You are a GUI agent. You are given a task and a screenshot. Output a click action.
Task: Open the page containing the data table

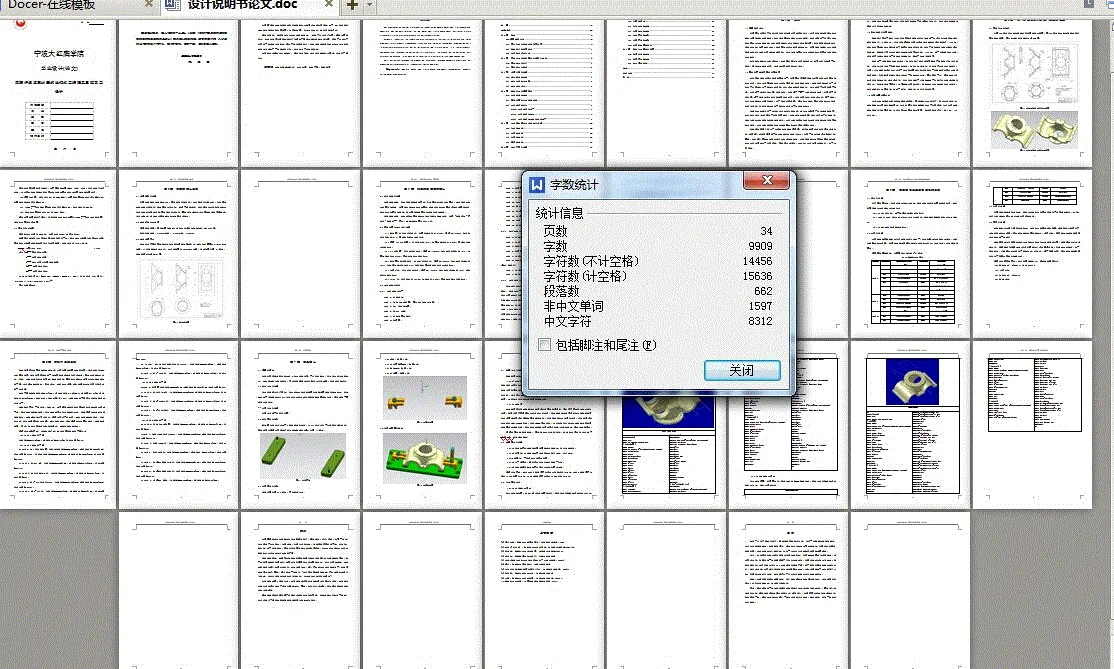pos(911,255)
